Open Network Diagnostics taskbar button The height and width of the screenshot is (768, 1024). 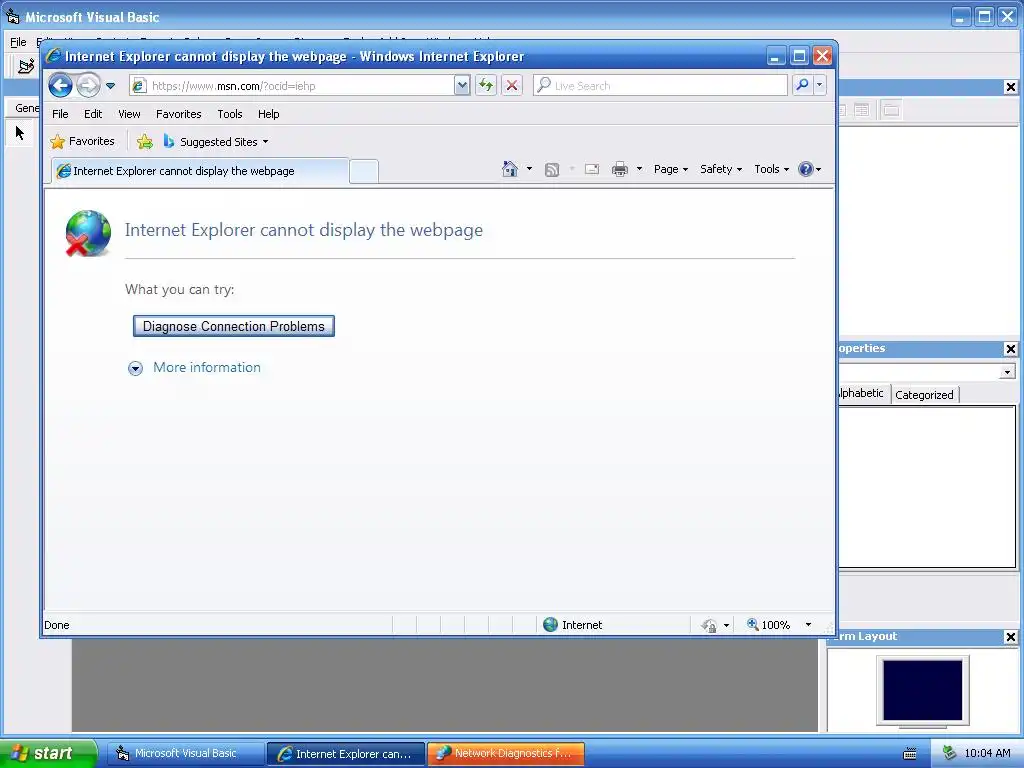point(506,754)
